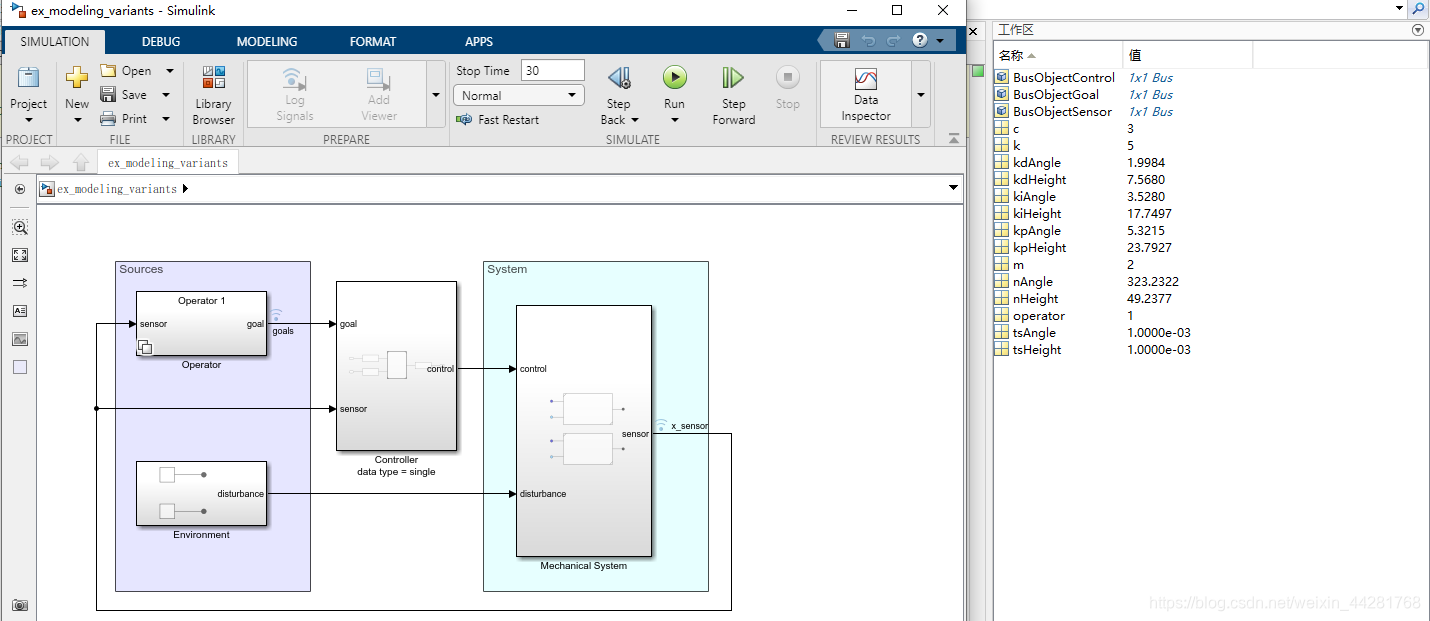1430x621 pixels.
Task: Select the kpHeight workspace variable
Action: point(1039,248)
